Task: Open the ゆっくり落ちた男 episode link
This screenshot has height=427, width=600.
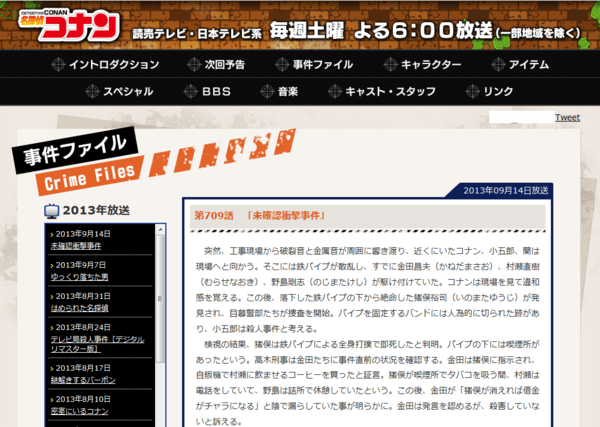Action: pos(79,276)
